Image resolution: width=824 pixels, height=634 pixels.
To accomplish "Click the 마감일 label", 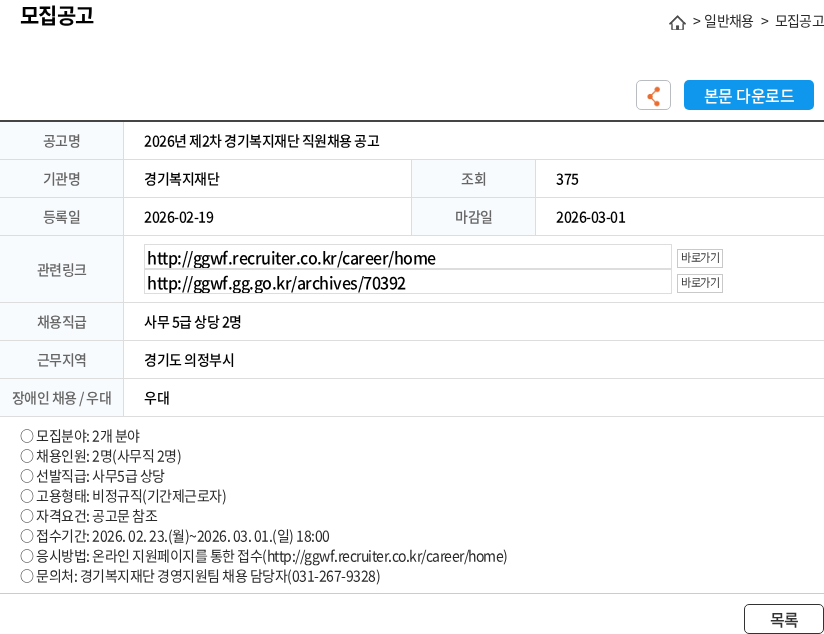I will 473,217.
